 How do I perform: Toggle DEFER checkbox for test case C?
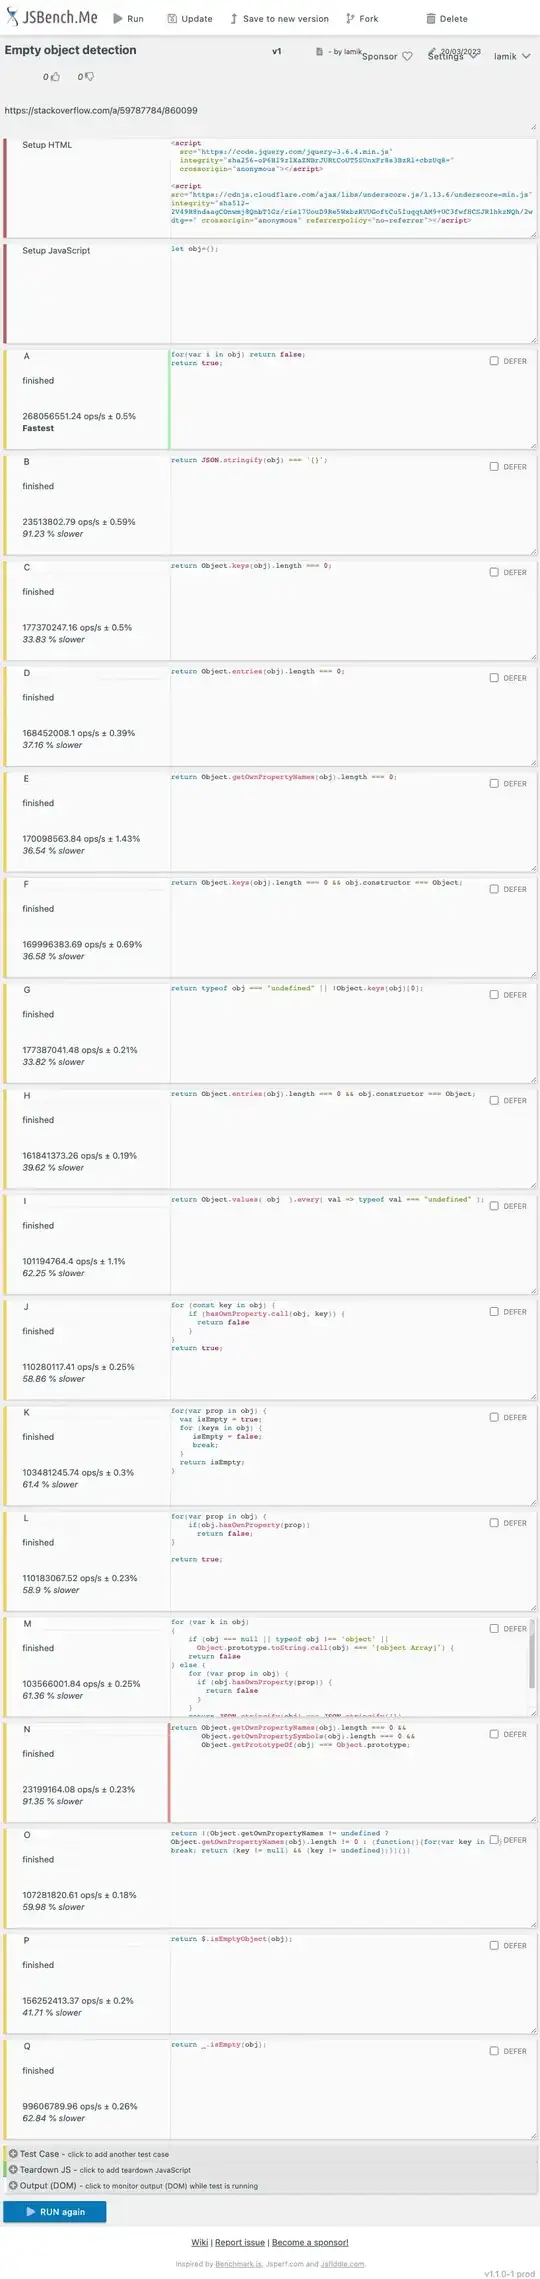(494, 572)
